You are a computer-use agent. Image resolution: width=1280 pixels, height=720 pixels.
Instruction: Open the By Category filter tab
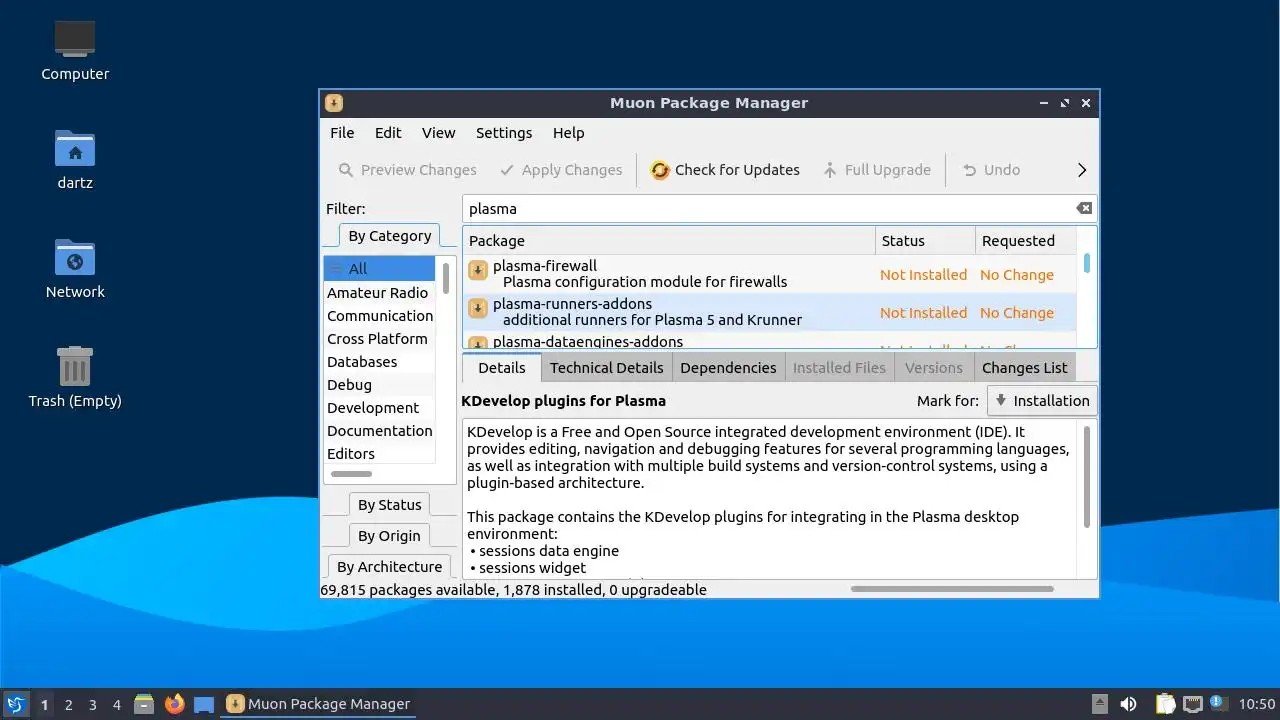tap(389, 236)
